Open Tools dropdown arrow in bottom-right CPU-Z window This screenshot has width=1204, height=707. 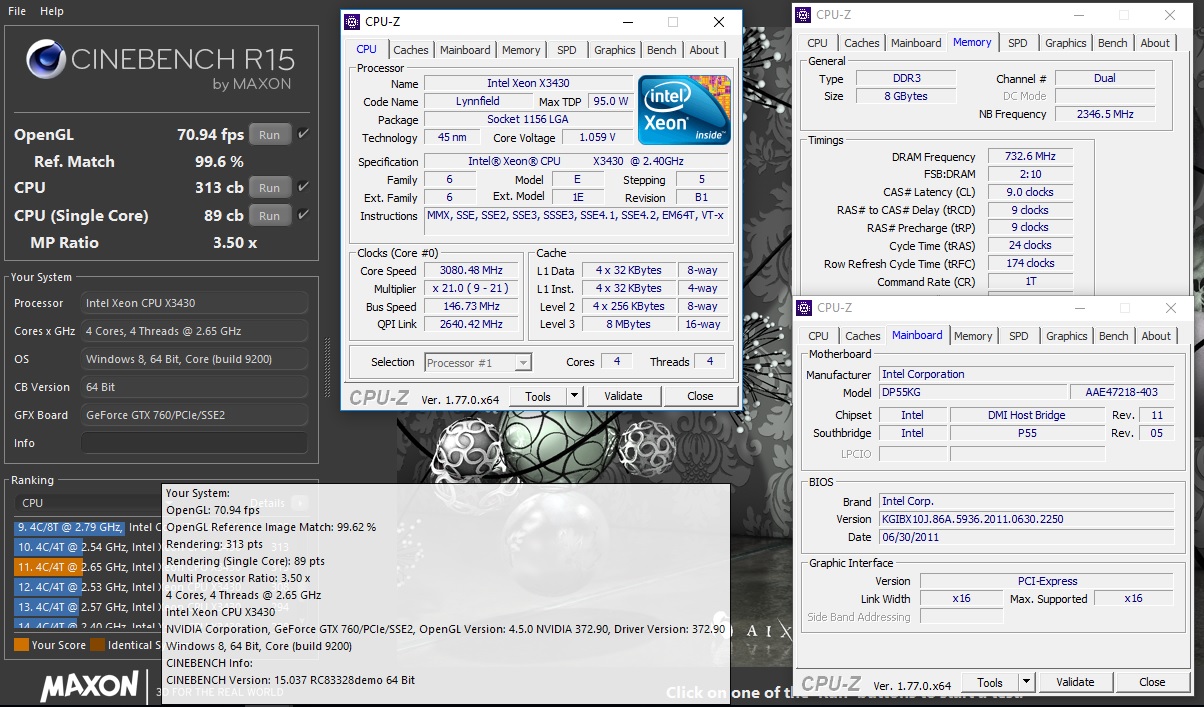(1026, 682)
